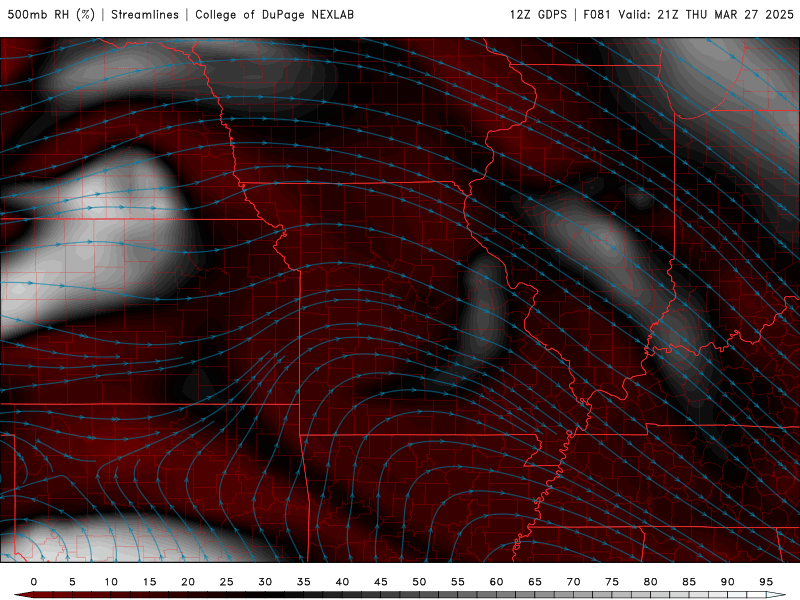This screenshot has width=800, height=600.
Task: Click the "55" value on the color scale
Action: [458, 582]
